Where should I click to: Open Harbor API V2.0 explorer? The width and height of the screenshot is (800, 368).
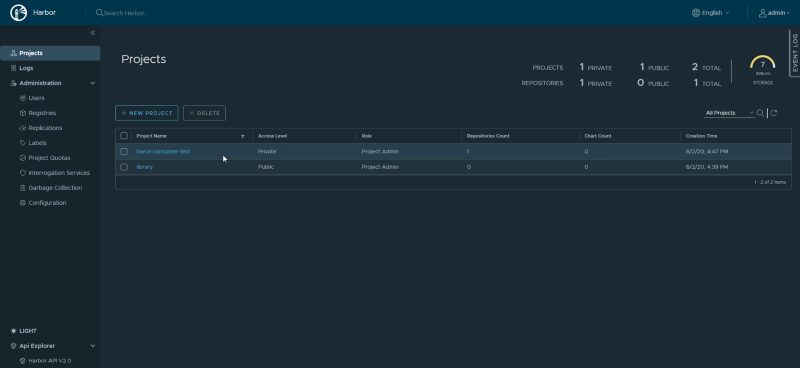(x=49, y=361)
